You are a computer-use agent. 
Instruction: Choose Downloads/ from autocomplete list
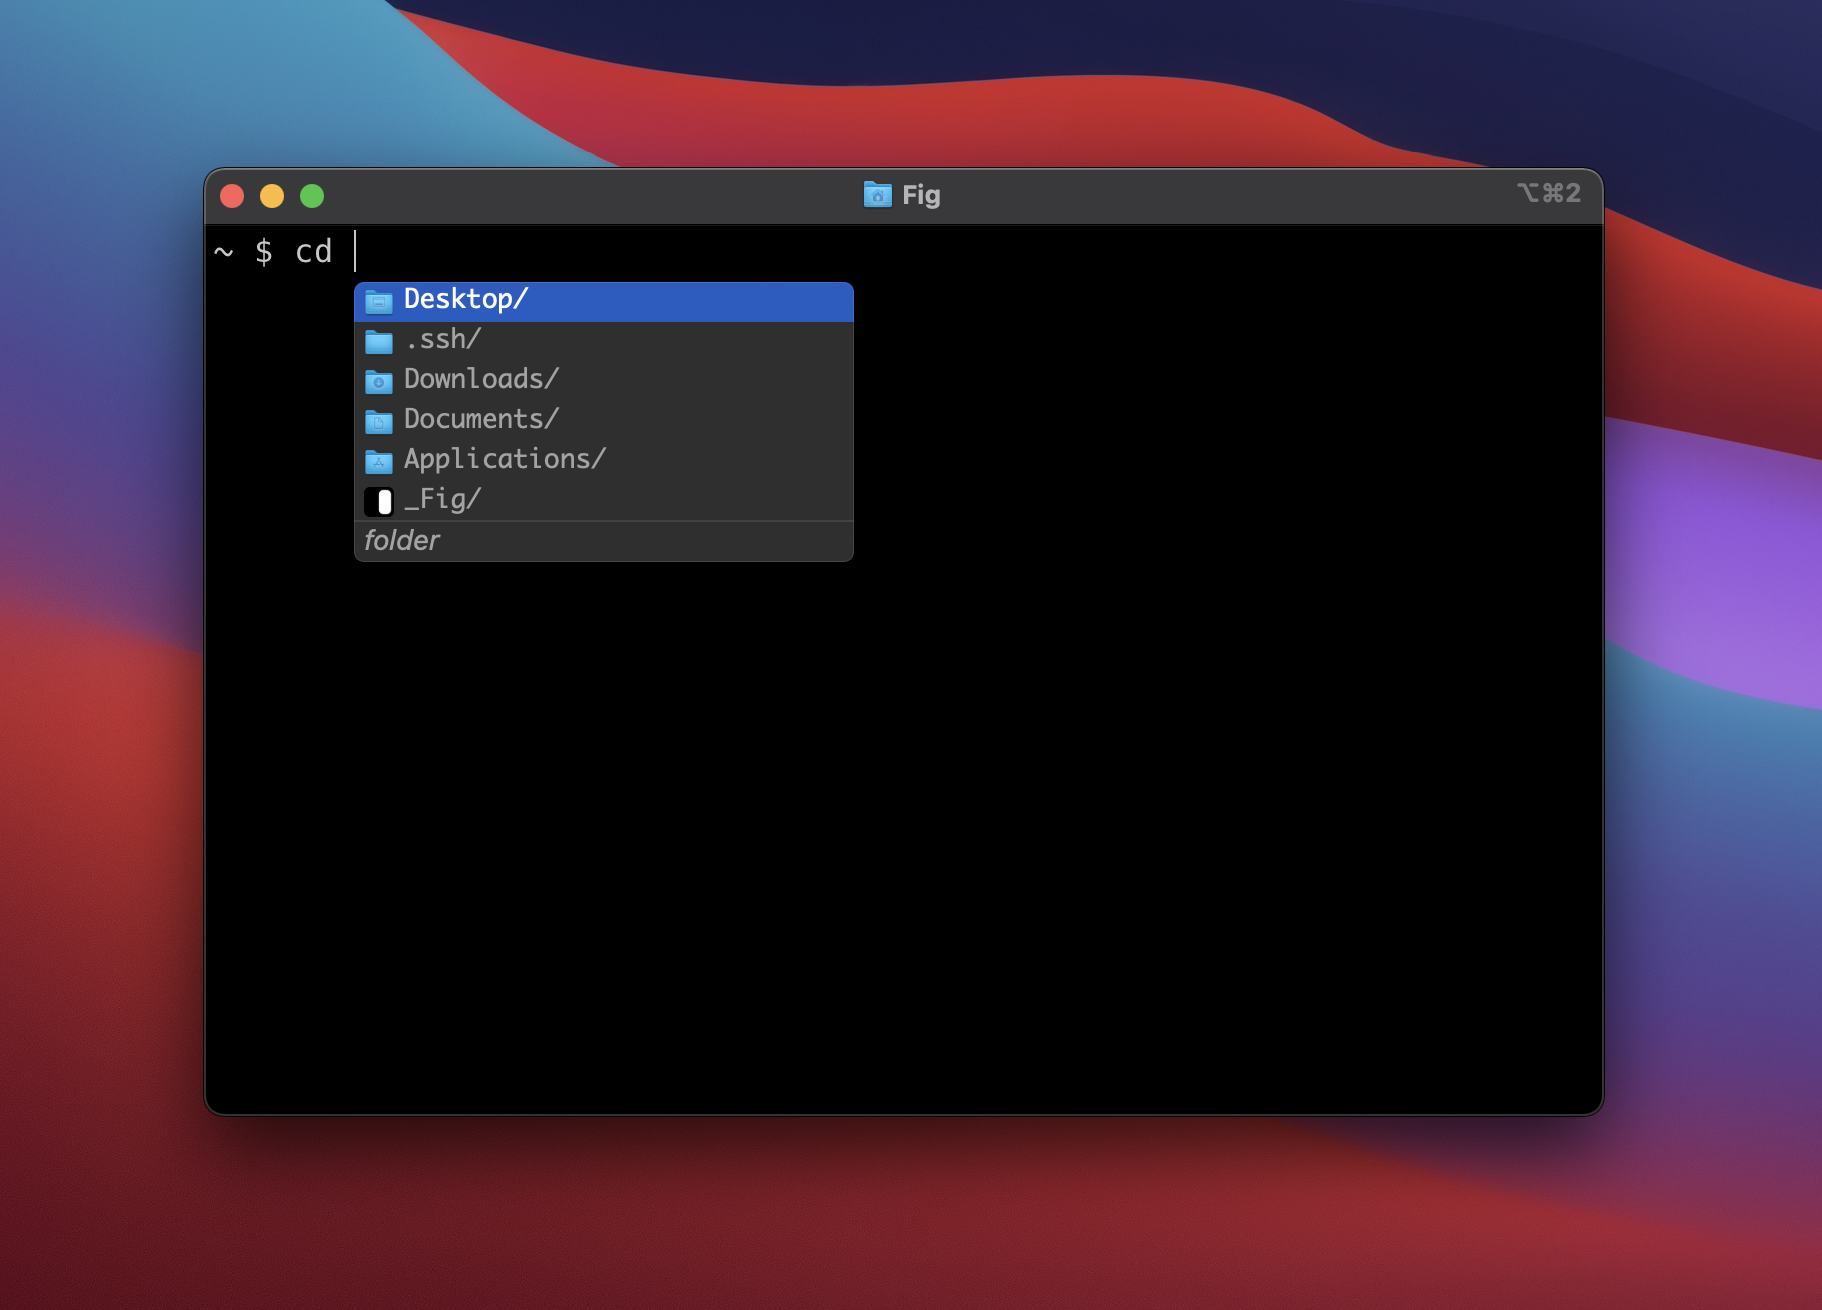point(604,381)
